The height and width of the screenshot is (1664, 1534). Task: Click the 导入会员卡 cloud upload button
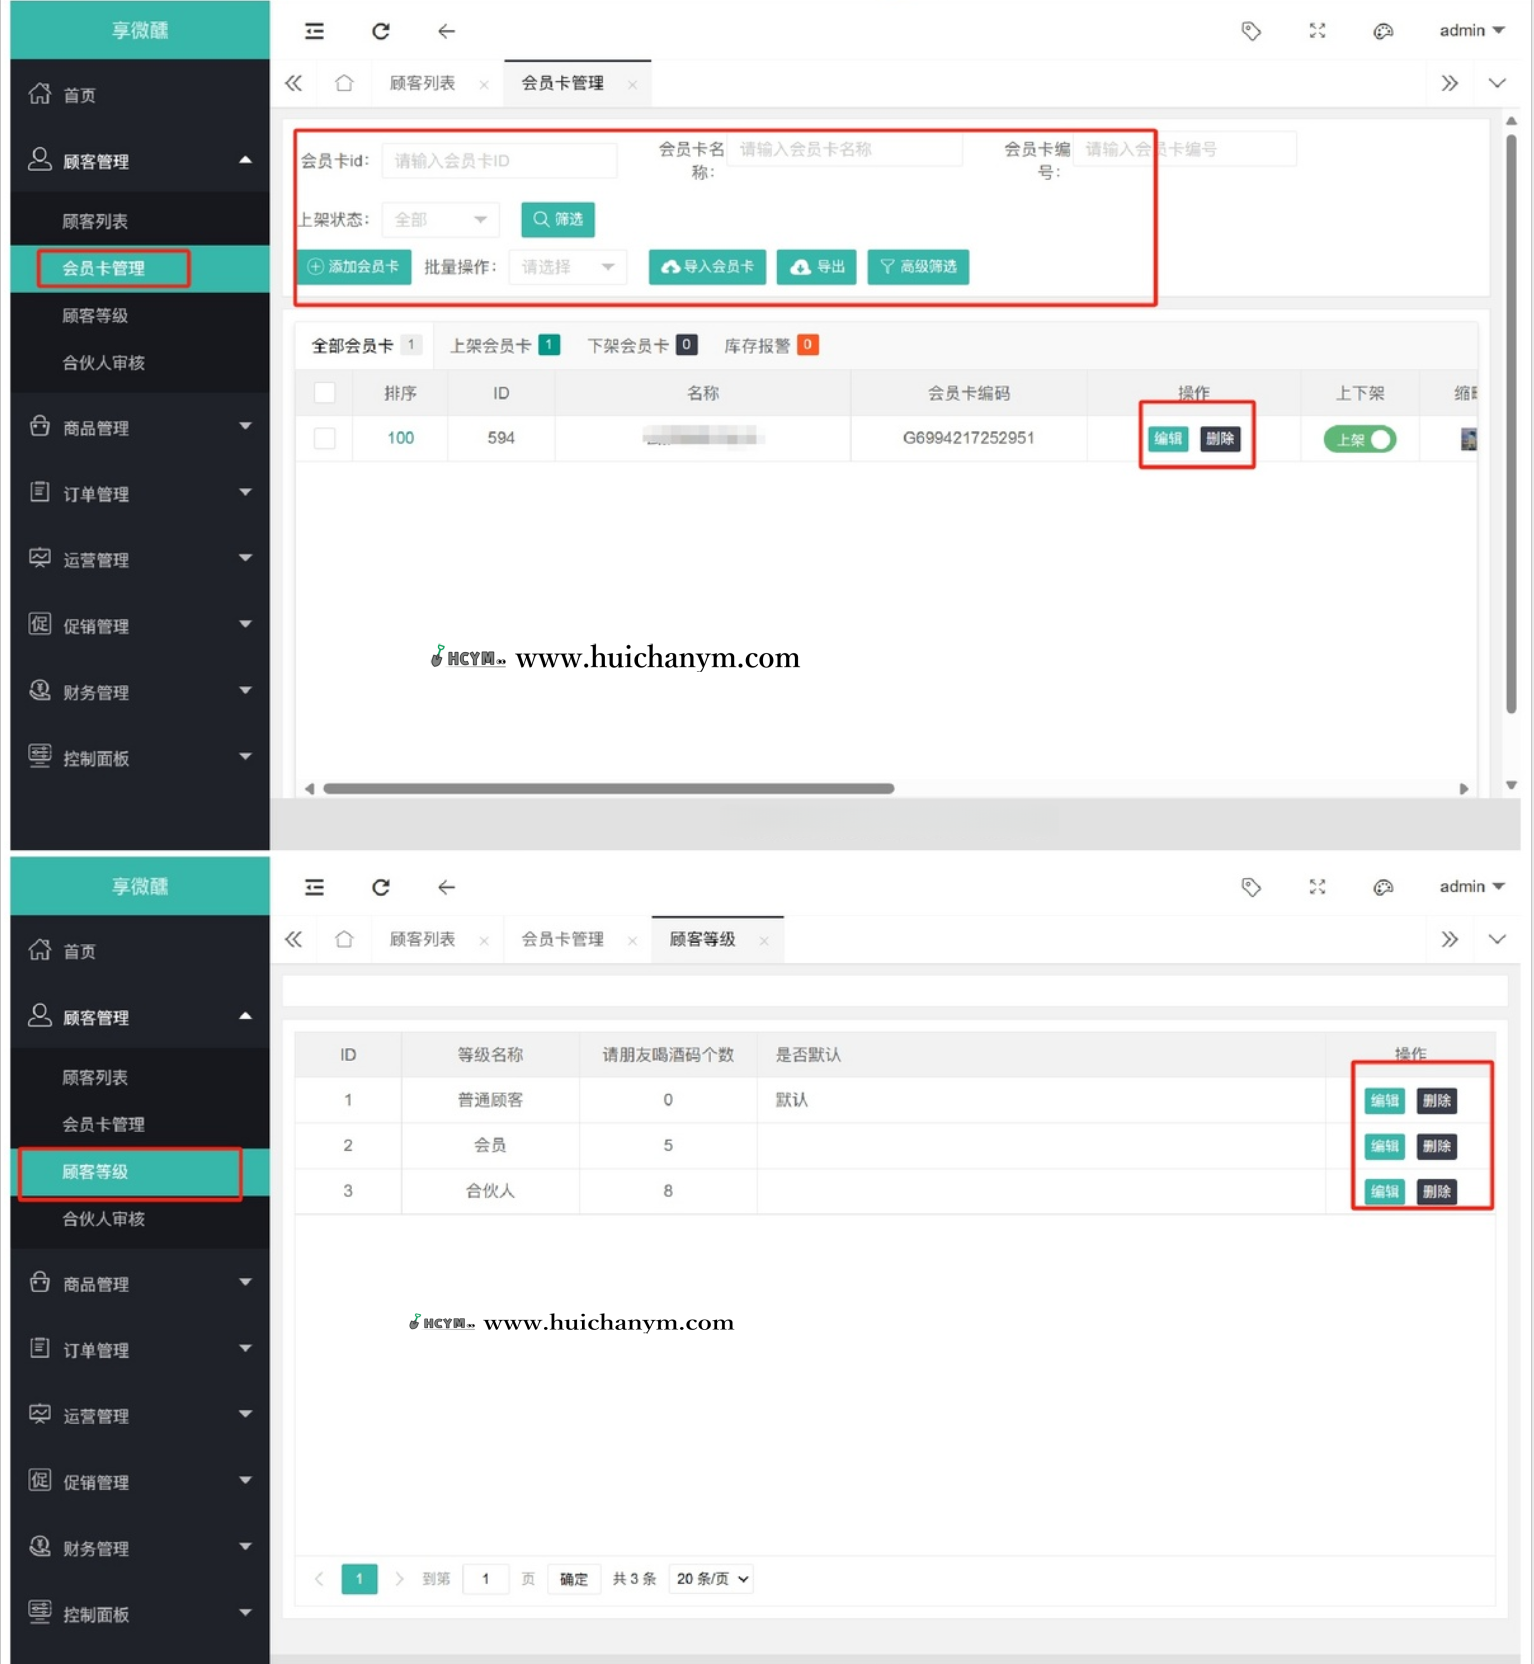707,267
